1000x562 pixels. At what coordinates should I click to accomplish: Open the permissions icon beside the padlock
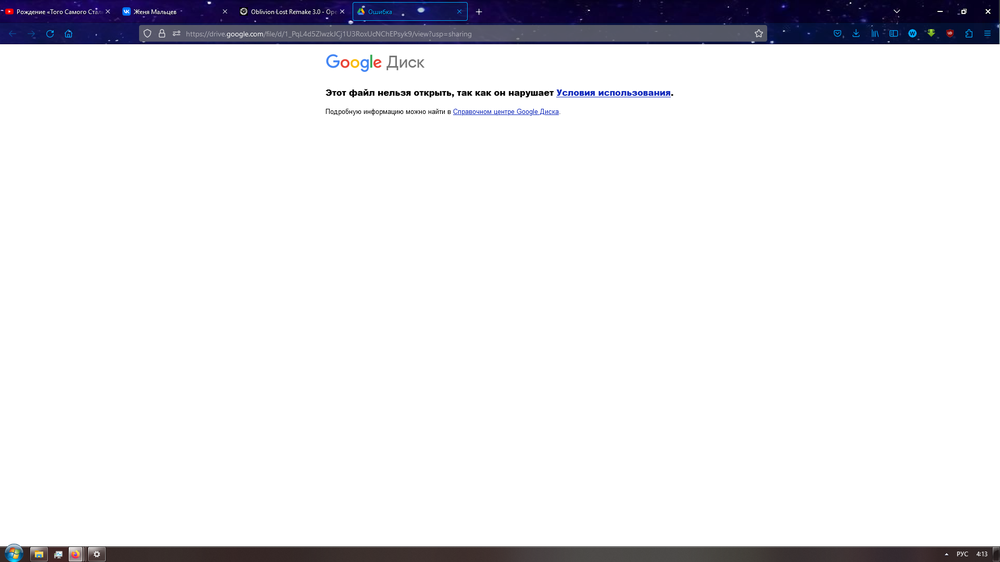click(x=177, y=34)
